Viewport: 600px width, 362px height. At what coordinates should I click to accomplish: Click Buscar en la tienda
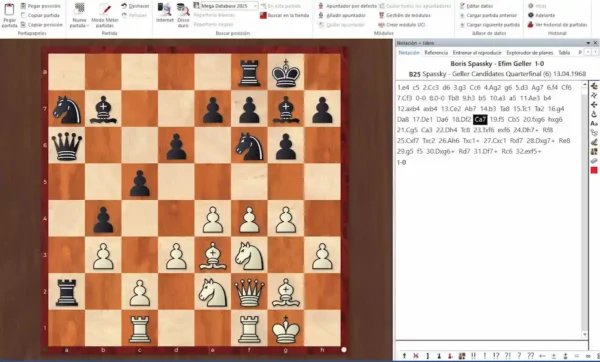point(284,15)
